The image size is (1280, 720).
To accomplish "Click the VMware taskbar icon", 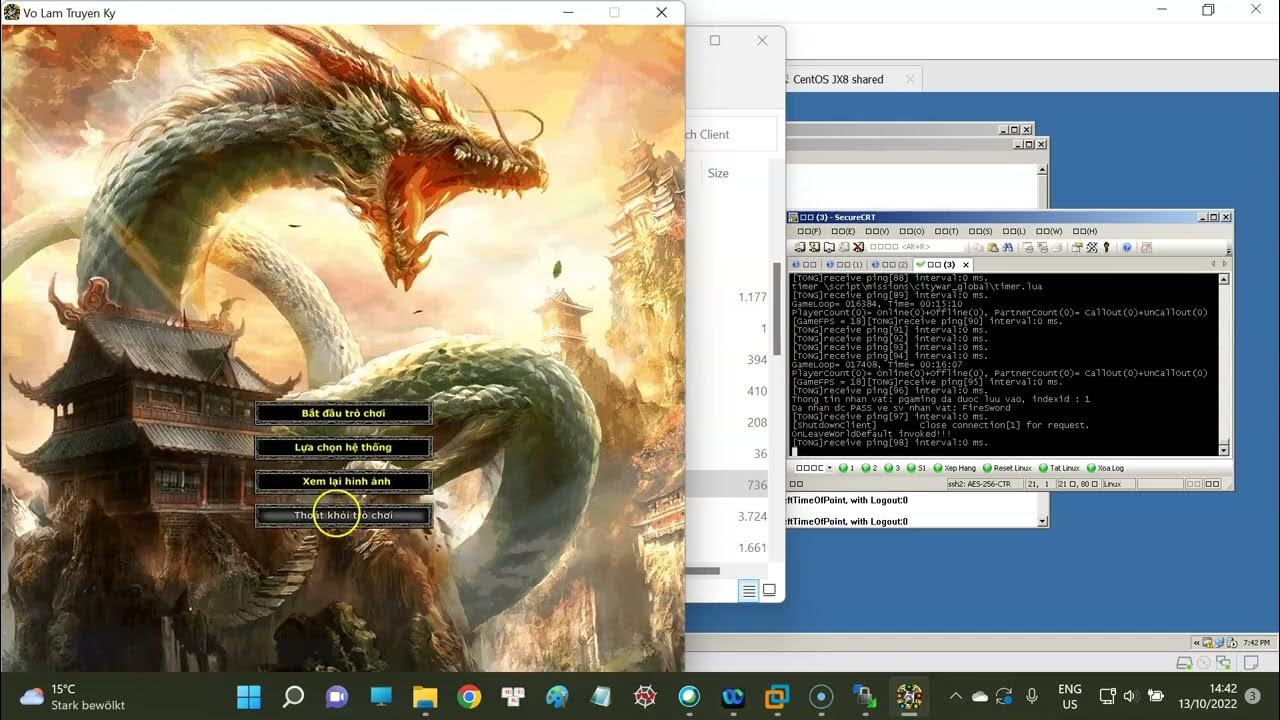I will [x=777, y=696].
